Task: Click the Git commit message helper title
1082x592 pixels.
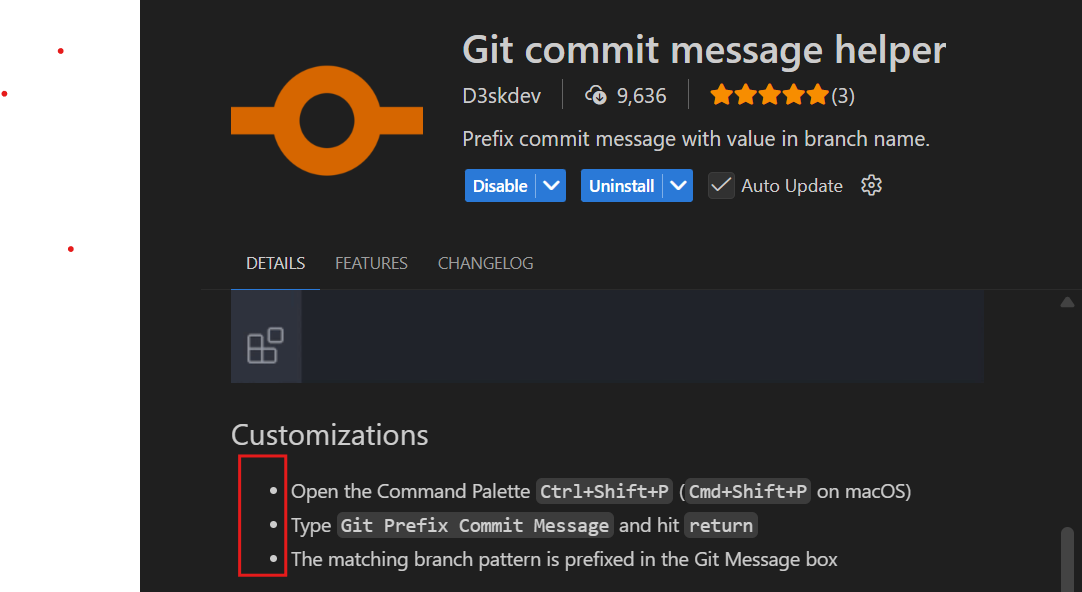Action: pos(704,50)
